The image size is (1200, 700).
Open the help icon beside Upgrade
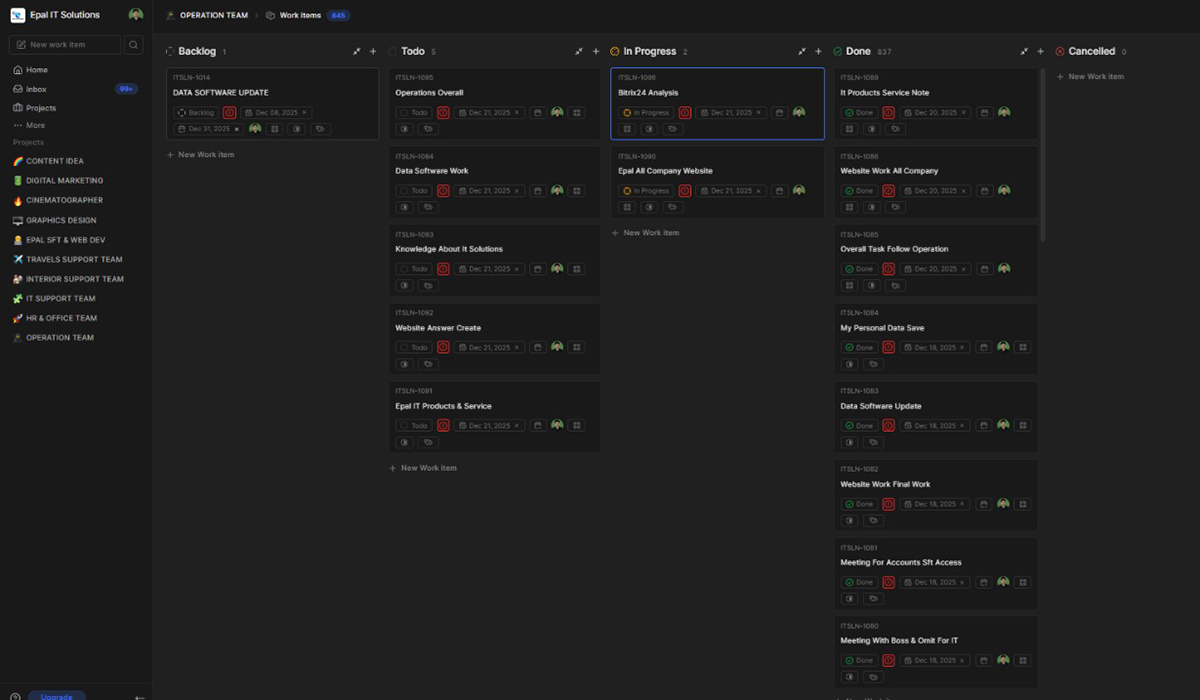[15, 696]
